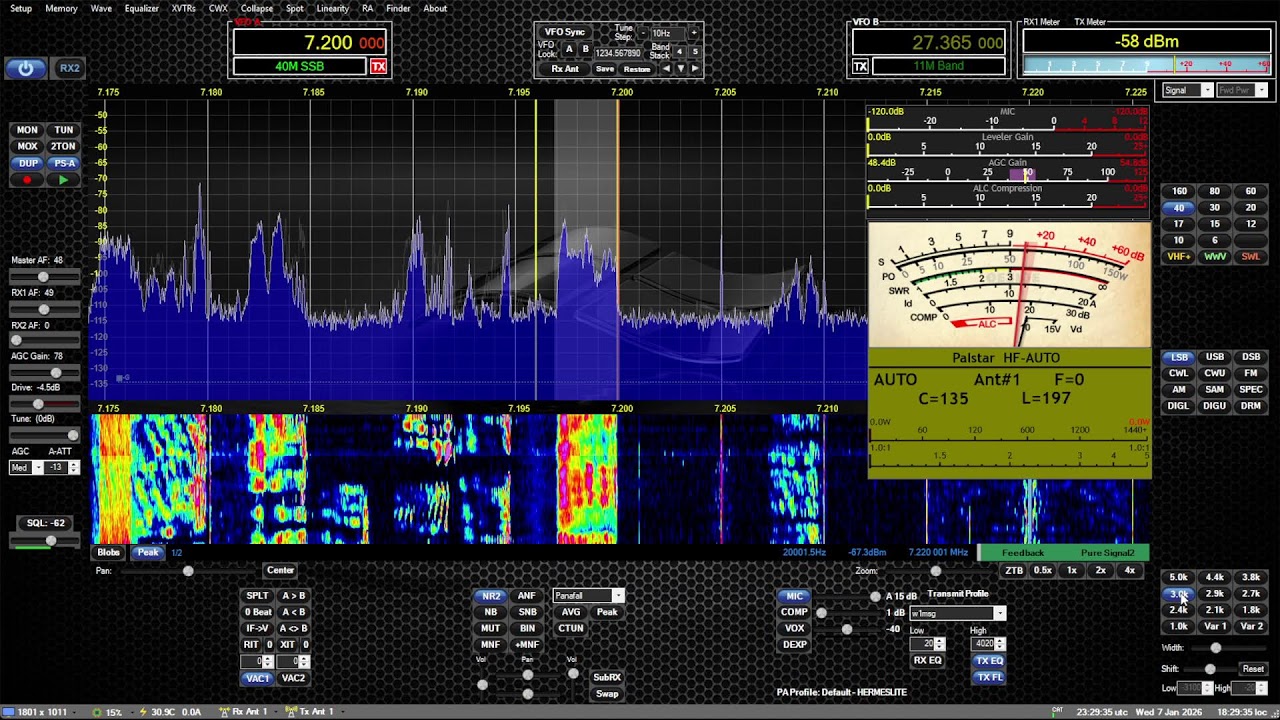Click the 1234.567890 frequency entry field
The width and height of the screenshot is (1280, 720).
pyautogui.click(x=617, y=53)
